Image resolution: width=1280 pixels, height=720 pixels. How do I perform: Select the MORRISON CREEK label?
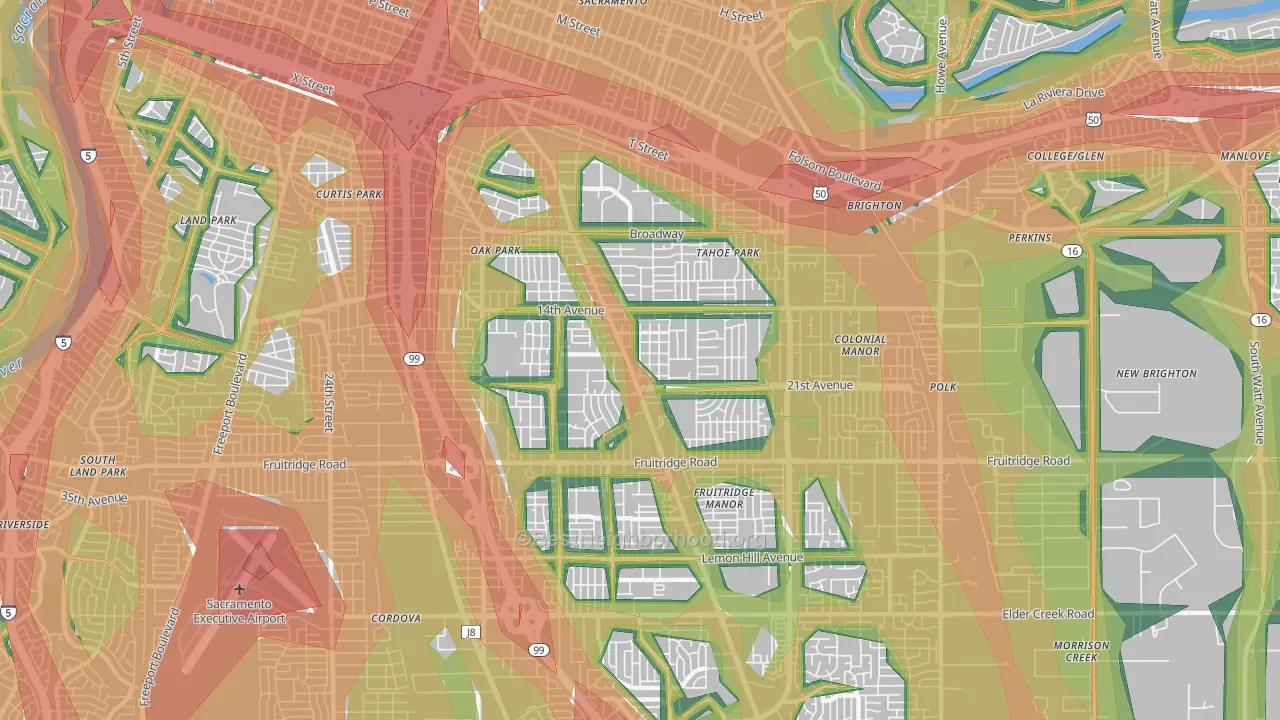tap(1081, 651)
